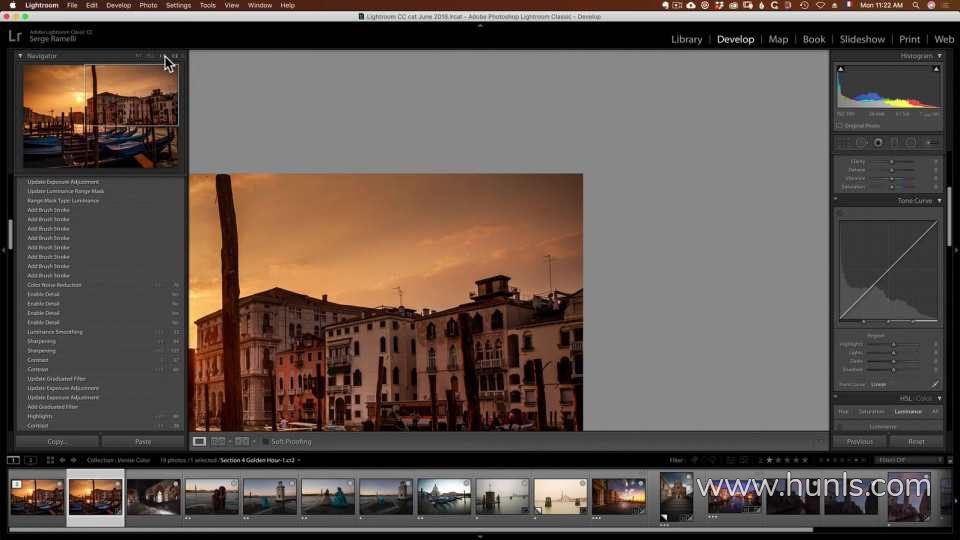Toggle the Original Photo checkbox
The image size is (960, 540).
(840, 126)
